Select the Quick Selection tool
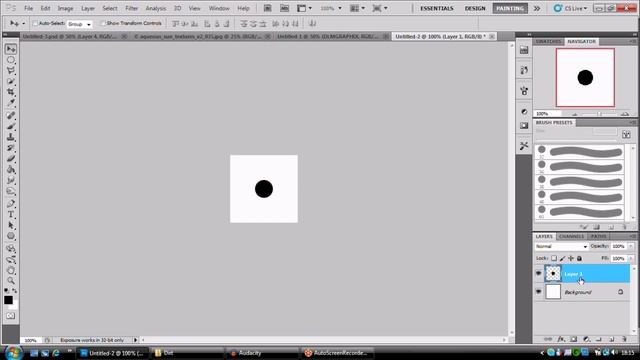Screen dimensions: 640x360 coord(11,81)
